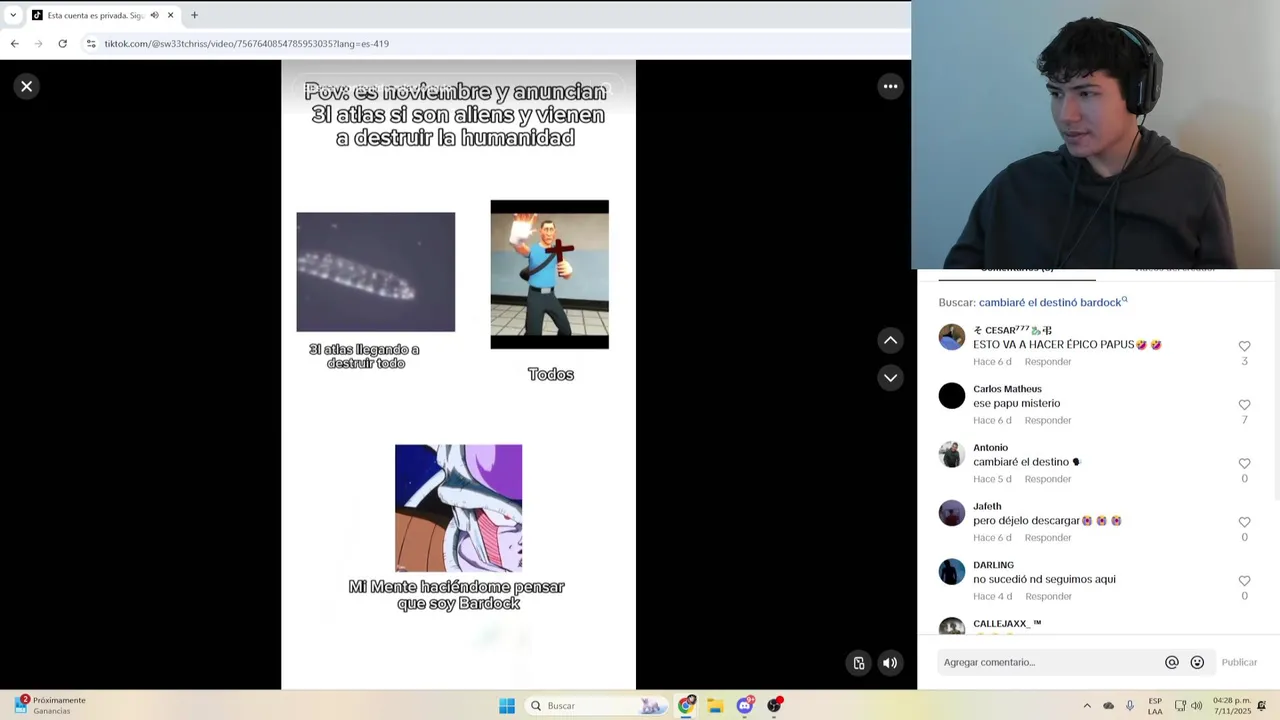Open Antonio's profile avatar
The height and width of the screenshot is (720, 1280).
(x=952, y=454)
